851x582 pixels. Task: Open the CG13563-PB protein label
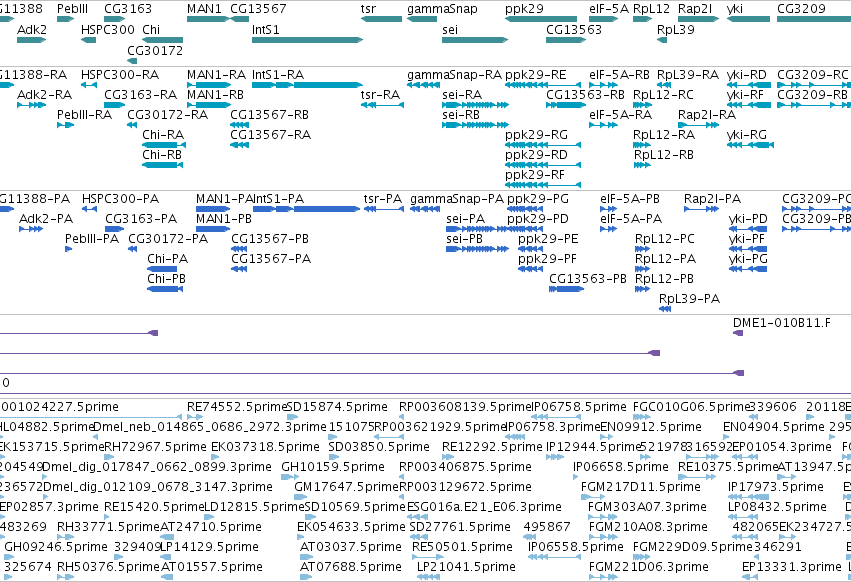pyautogui.click(x=588, y=279)
